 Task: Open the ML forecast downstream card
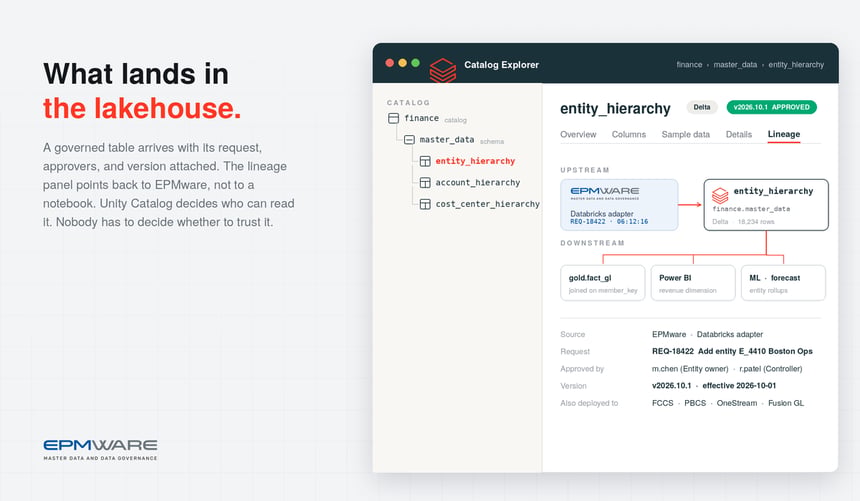[783, 283]
